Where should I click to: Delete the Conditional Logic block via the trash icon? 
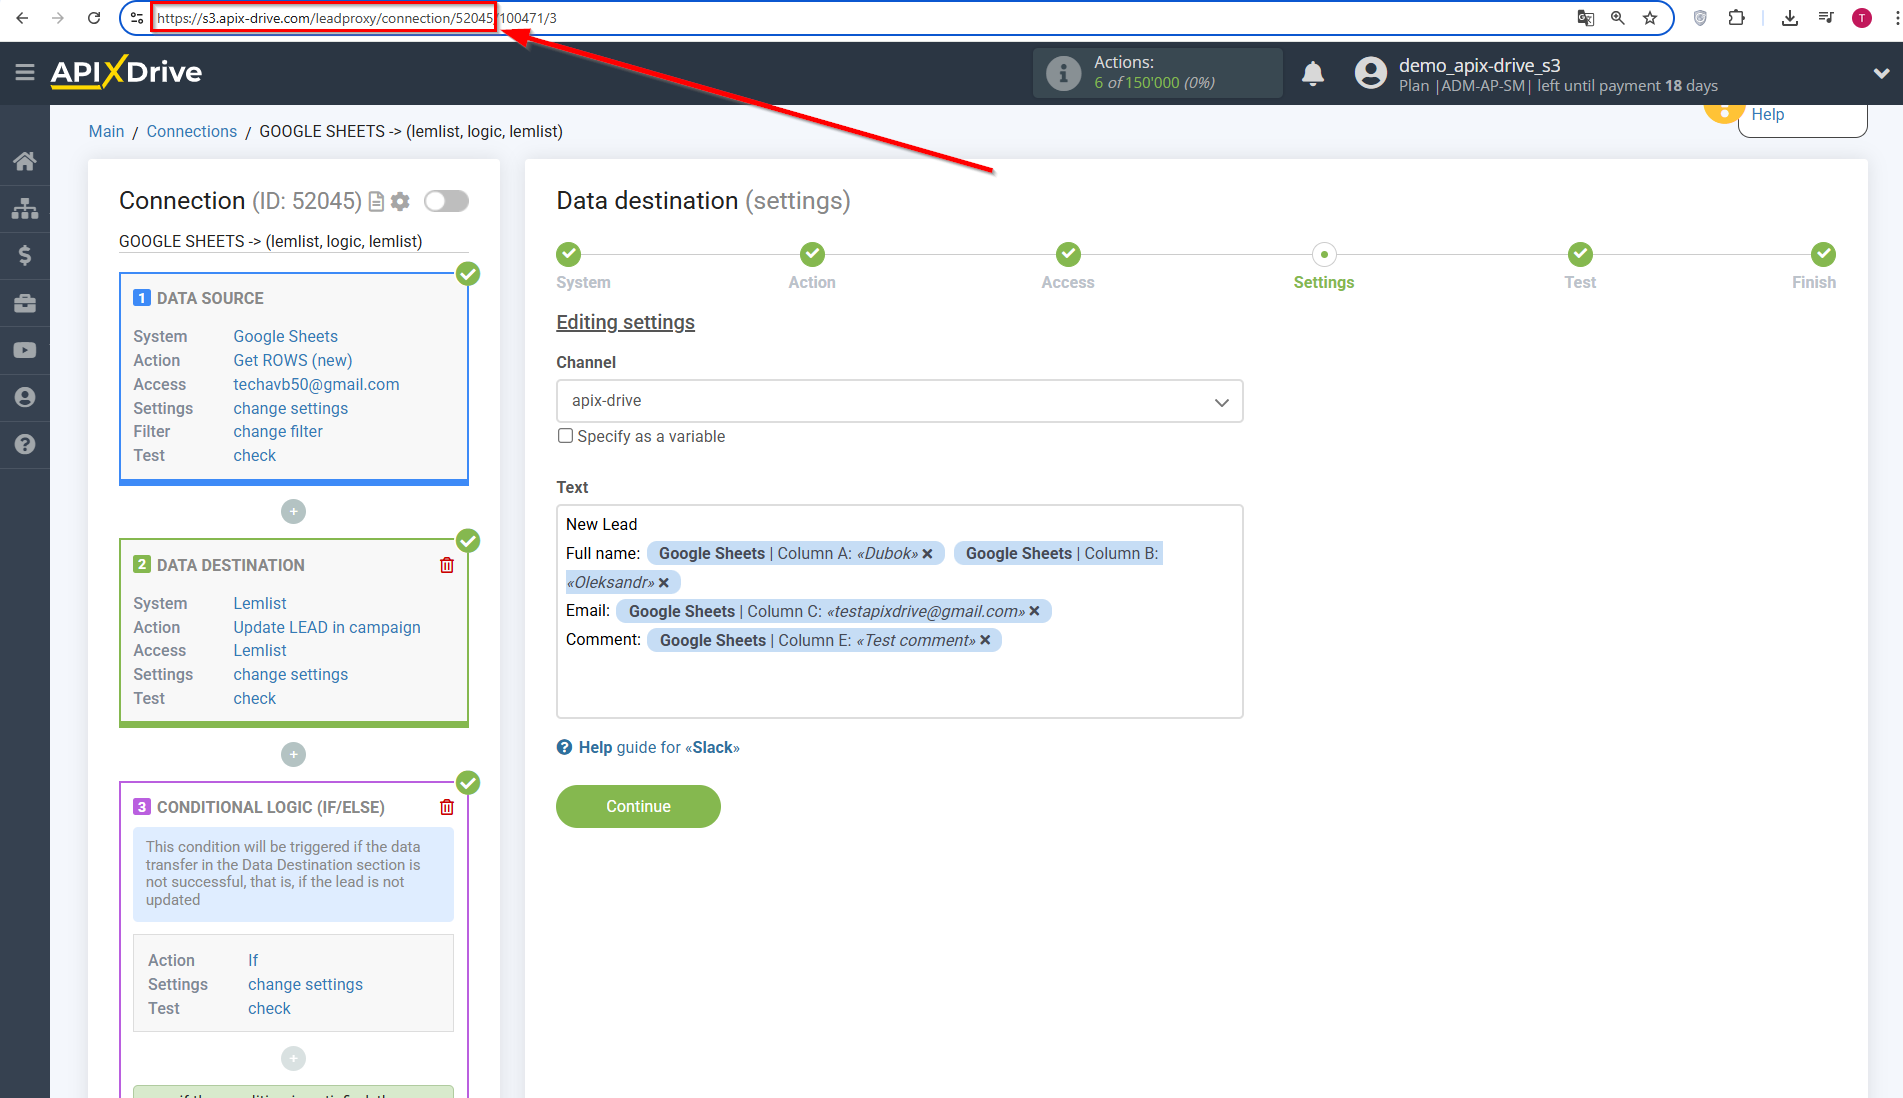(x=447, y=807)
